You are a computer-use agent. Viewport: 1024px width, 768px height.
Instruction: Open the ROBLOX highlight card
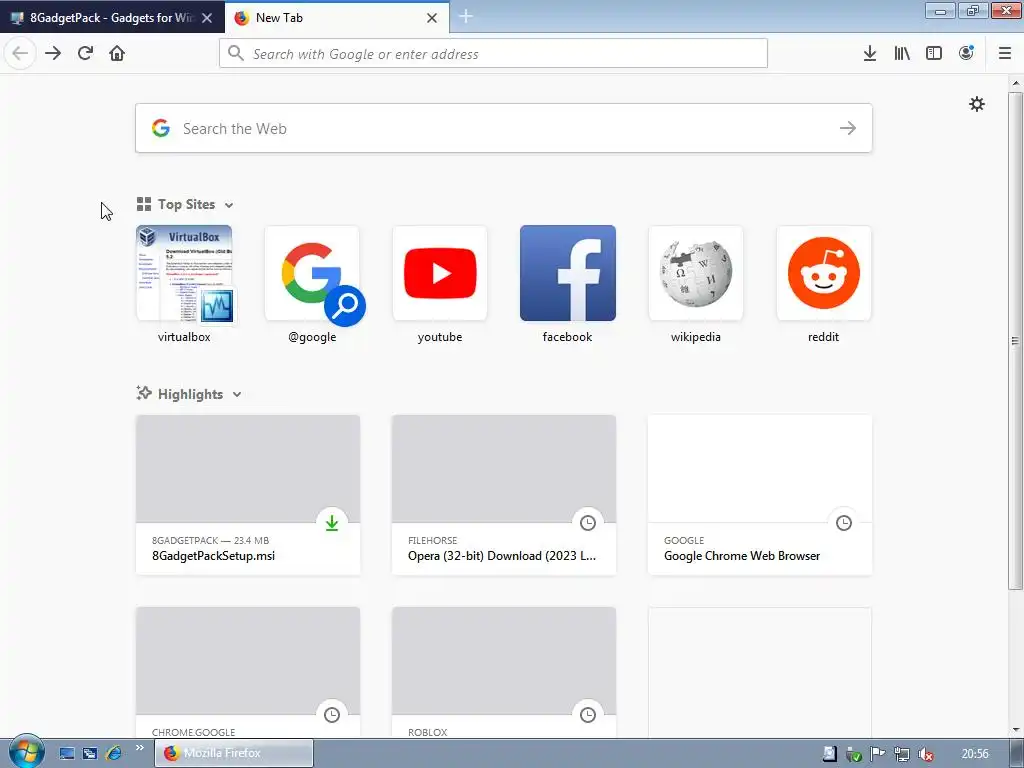coord(504,673)
